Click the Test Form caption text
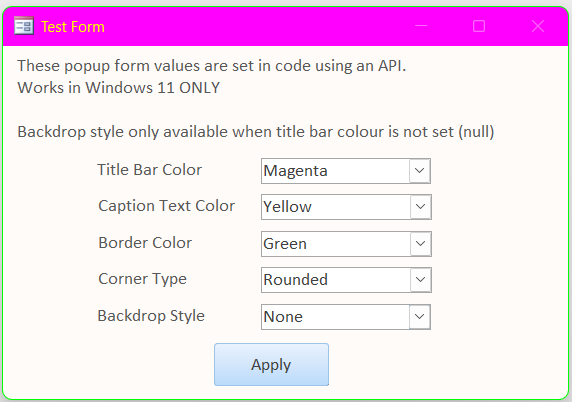Screen dimensions: 572x402 click(73, 27)
